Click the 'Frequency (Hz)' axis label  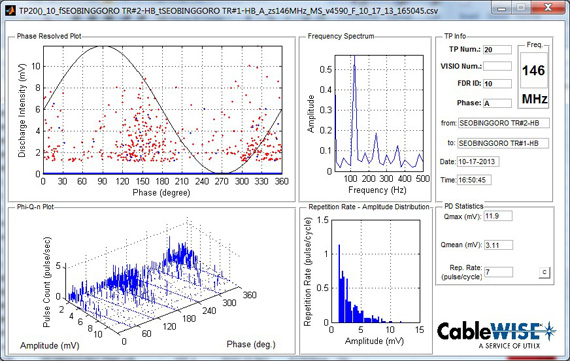tap(377, 190)
